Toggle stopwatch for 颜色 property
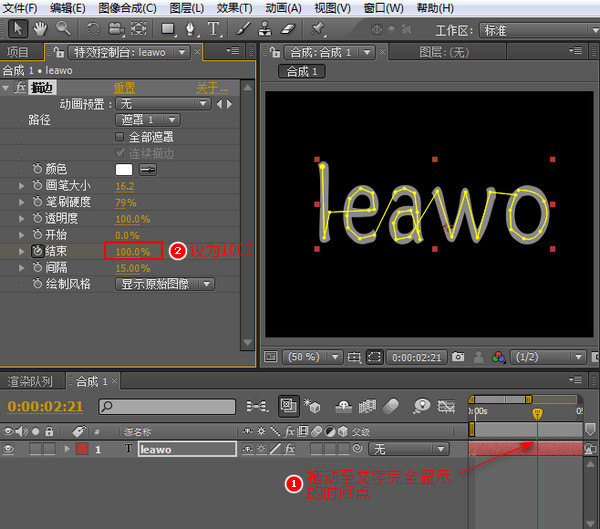 pos(37,168)
